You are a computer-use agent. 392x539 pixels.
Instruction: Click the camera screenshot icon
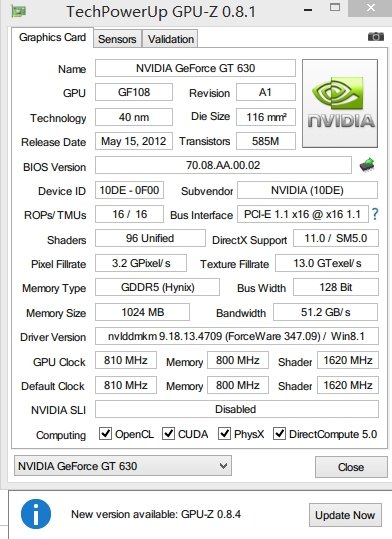(375, 36)
